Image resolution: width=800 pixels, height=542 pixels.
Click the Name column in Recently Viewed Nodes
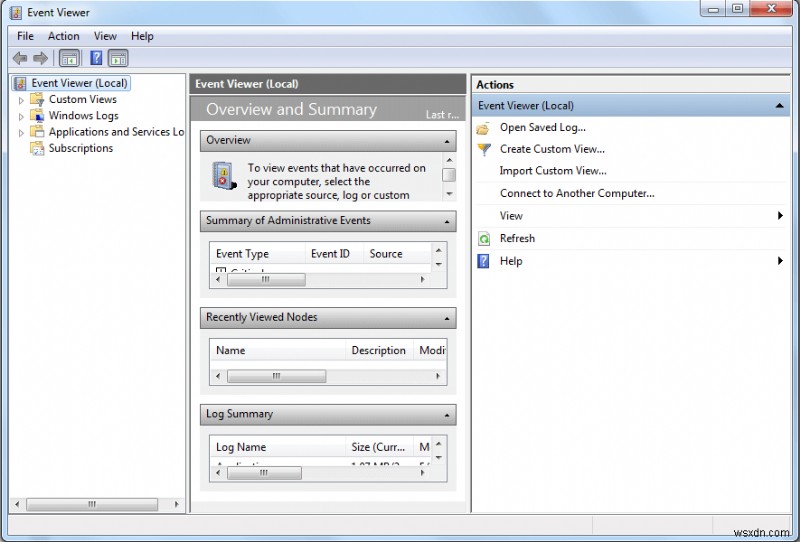tap(278, 351)
